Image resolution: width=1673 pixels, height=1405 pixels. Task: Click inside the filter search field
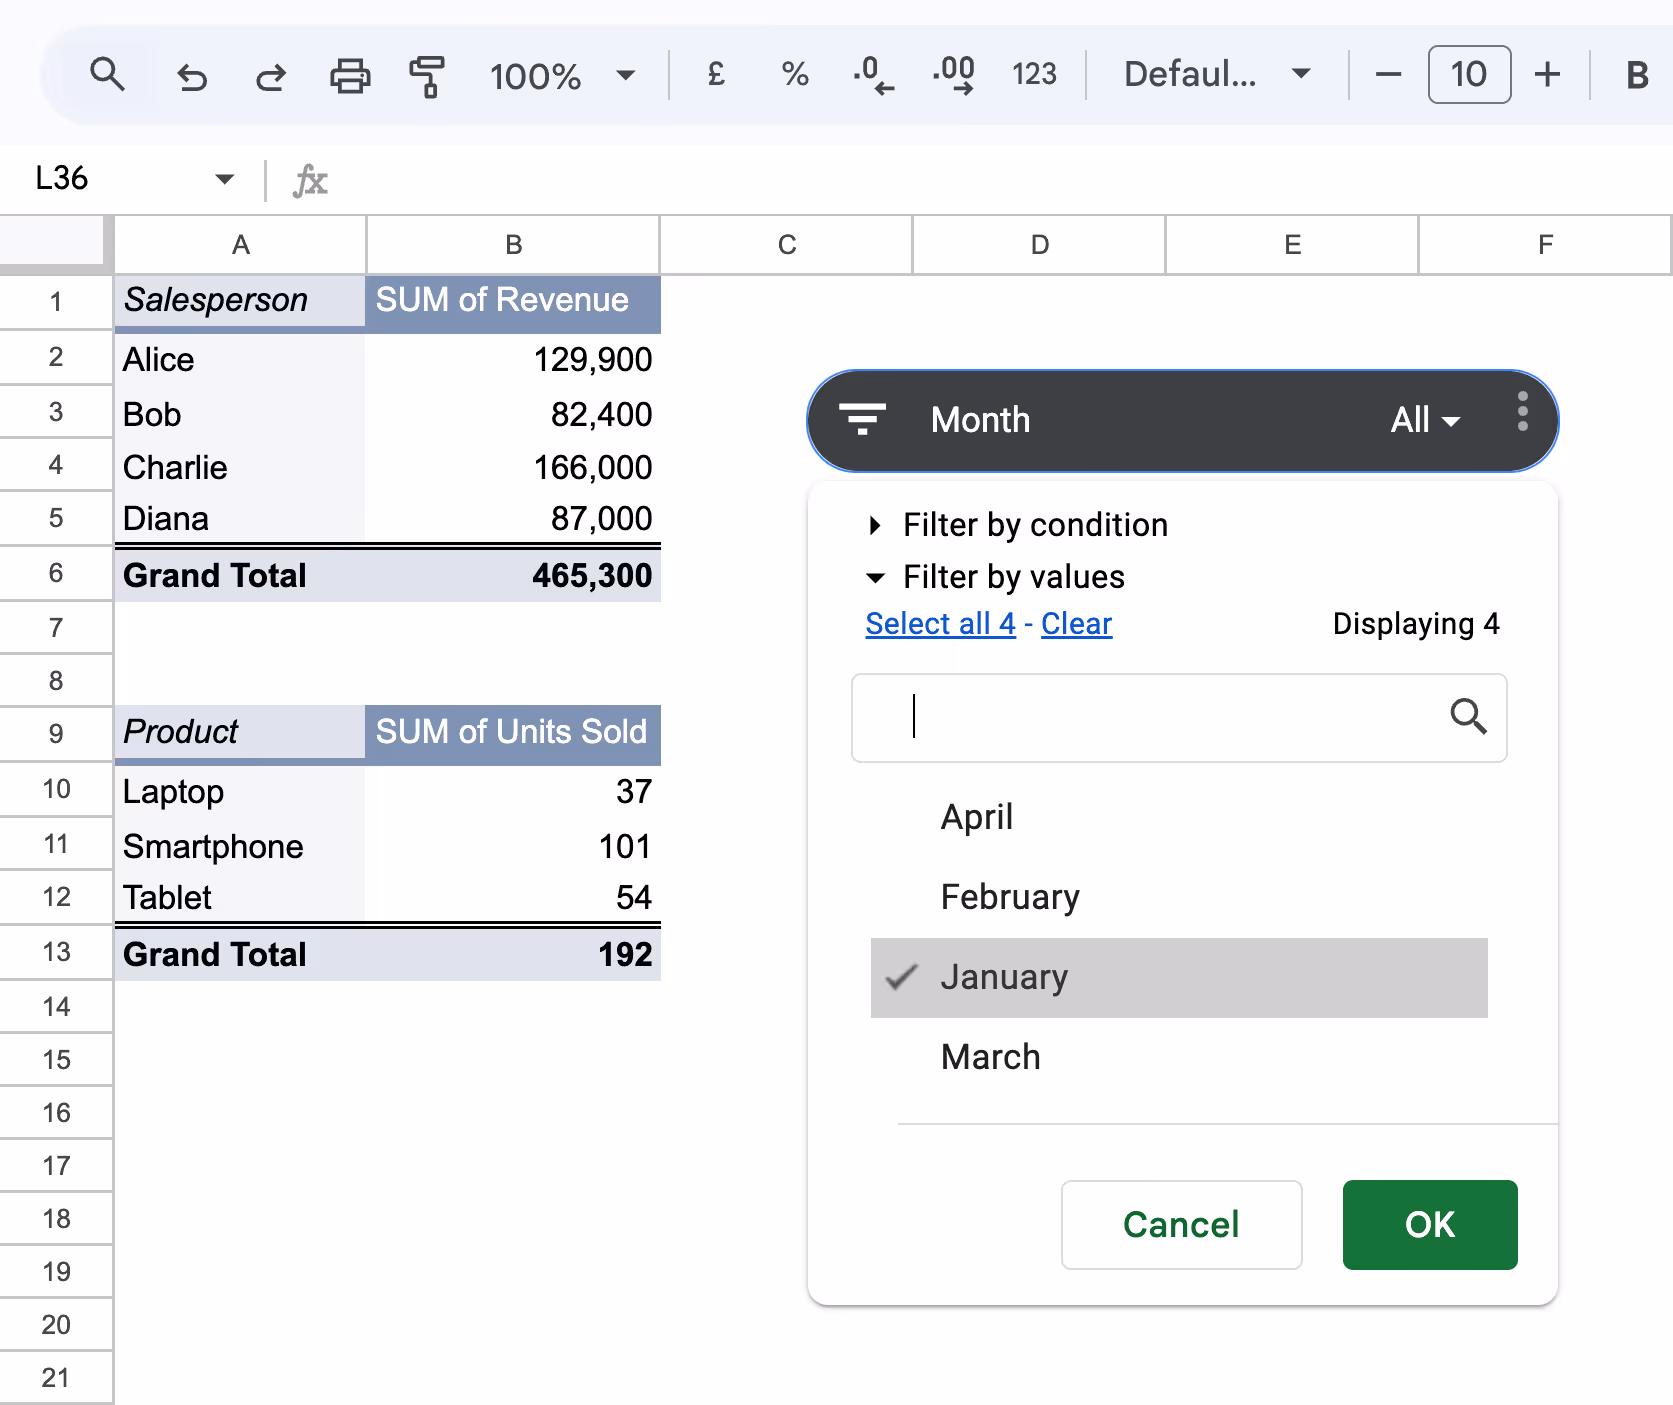point(1150,718)
